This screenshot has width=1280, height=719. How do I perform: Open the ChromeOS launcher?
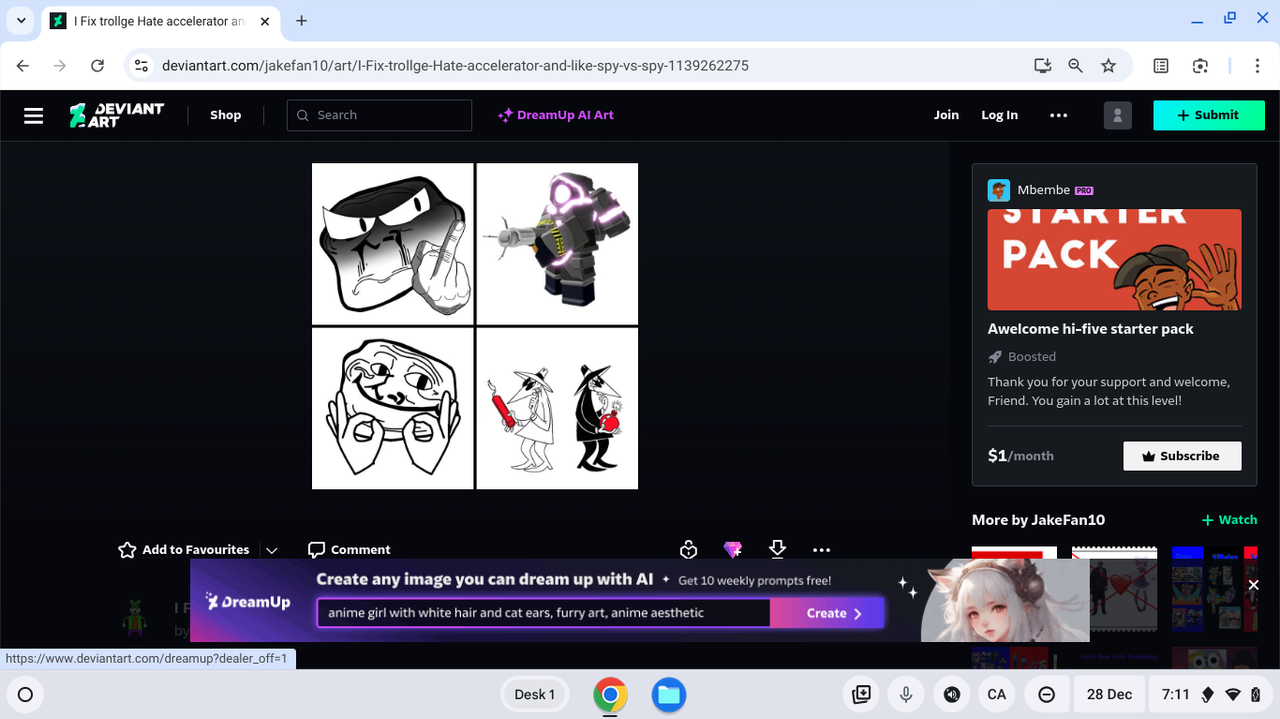[x=26, y=695]
